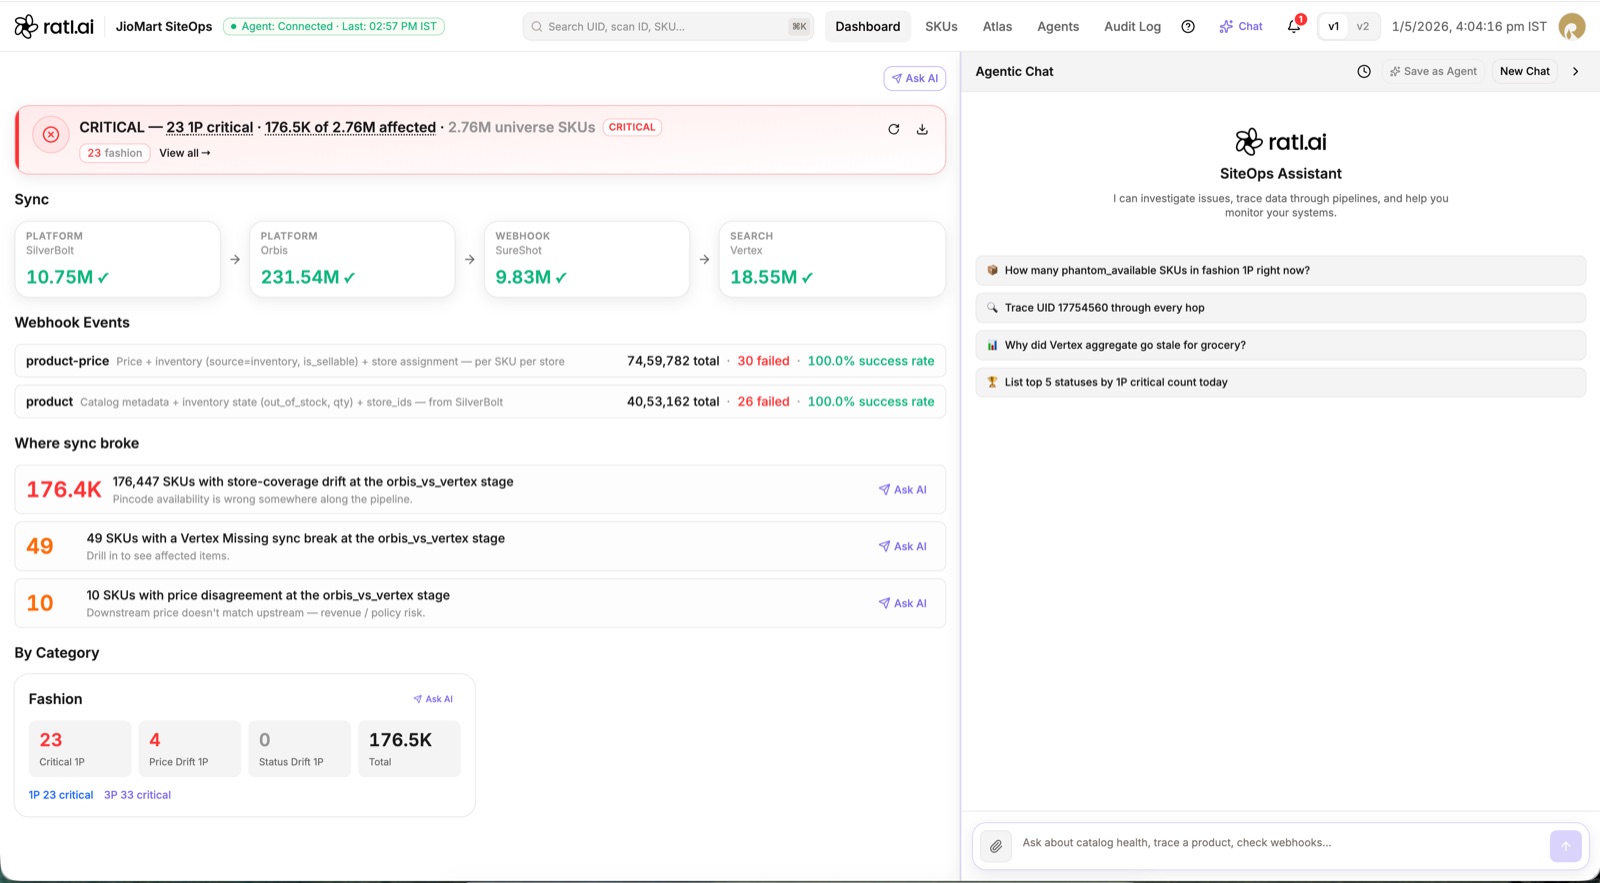
Task: Click the product-price webhook row
Action: point(480,361)
